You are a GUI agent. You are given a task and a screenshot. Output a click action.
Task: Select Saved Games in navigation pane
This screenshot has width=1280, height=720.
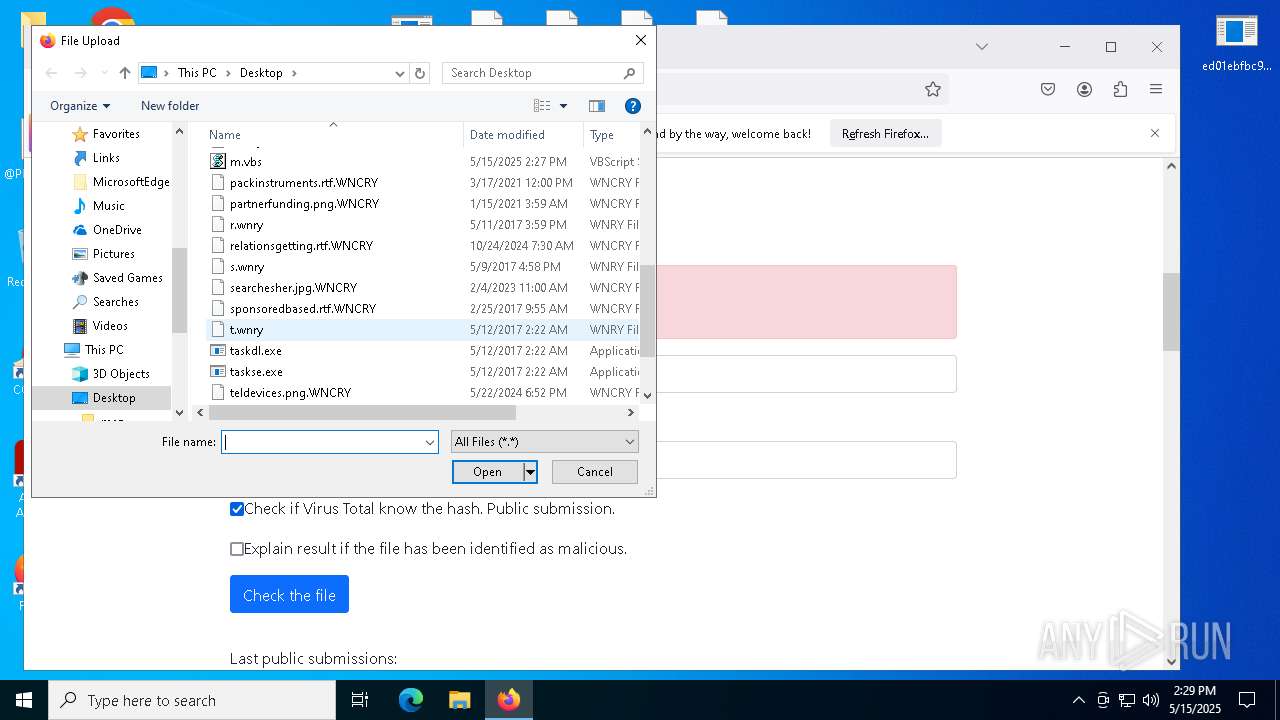tap(128, 278)
